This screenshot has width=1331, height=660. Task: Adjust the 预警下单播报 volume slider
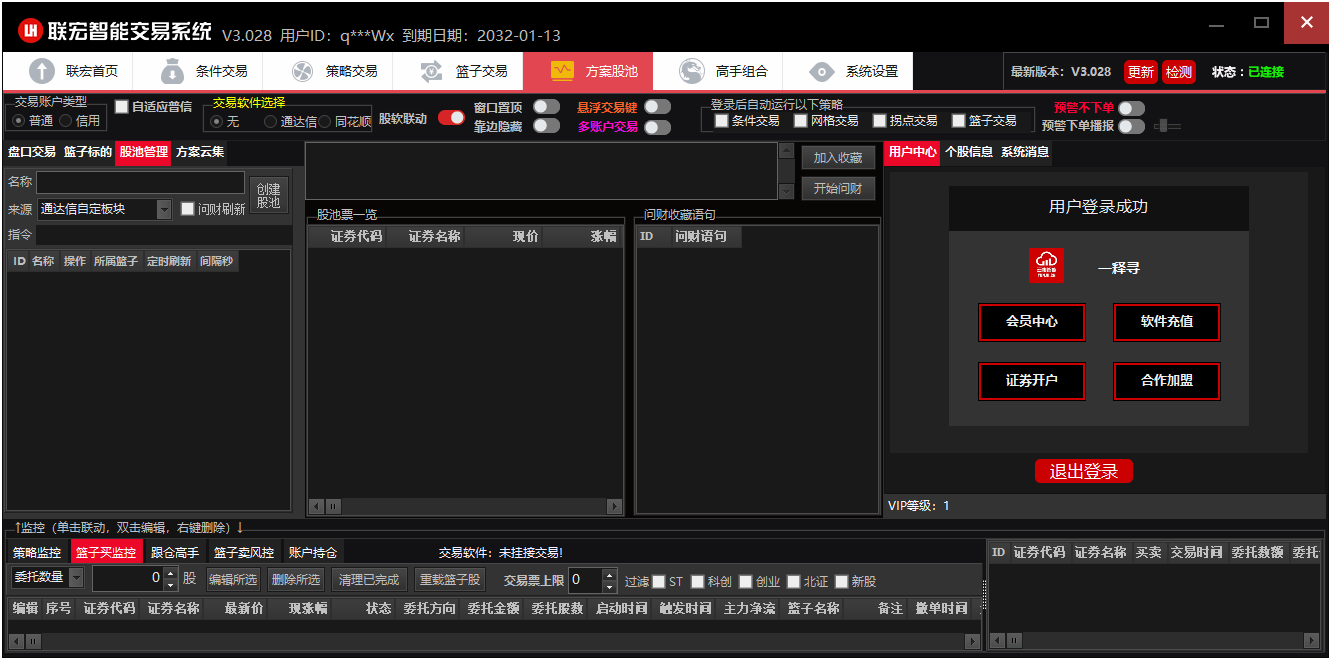pos(1166,126)
